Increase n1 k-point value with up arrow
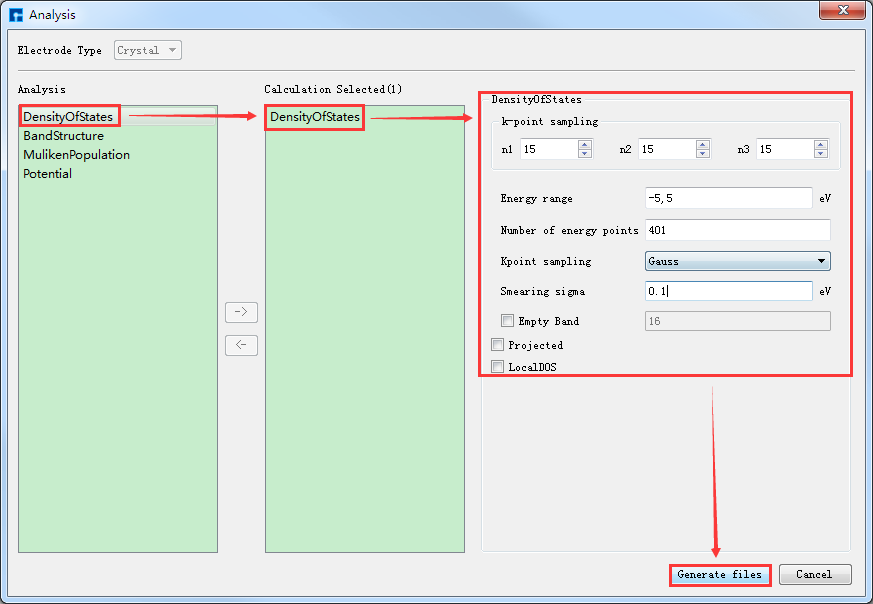 tap(585, 144)
